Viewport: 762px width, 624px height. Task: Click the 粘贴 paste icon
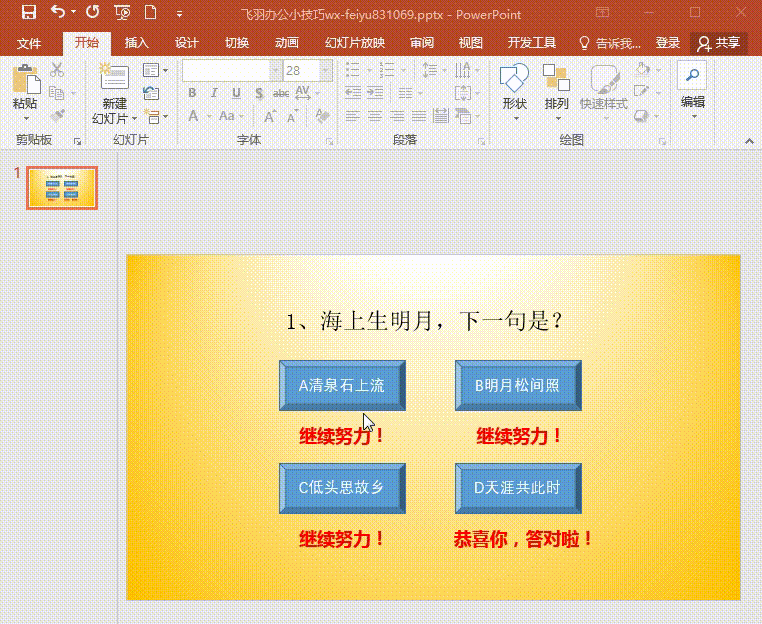(26, 78)
